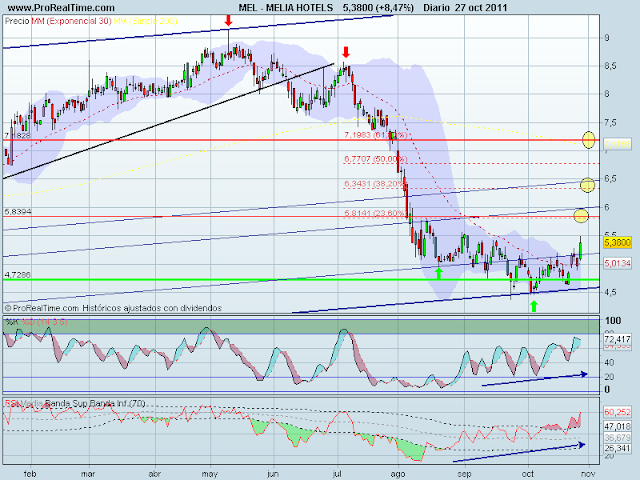Click the 7,1828 resistance level label

coord(18,136)
